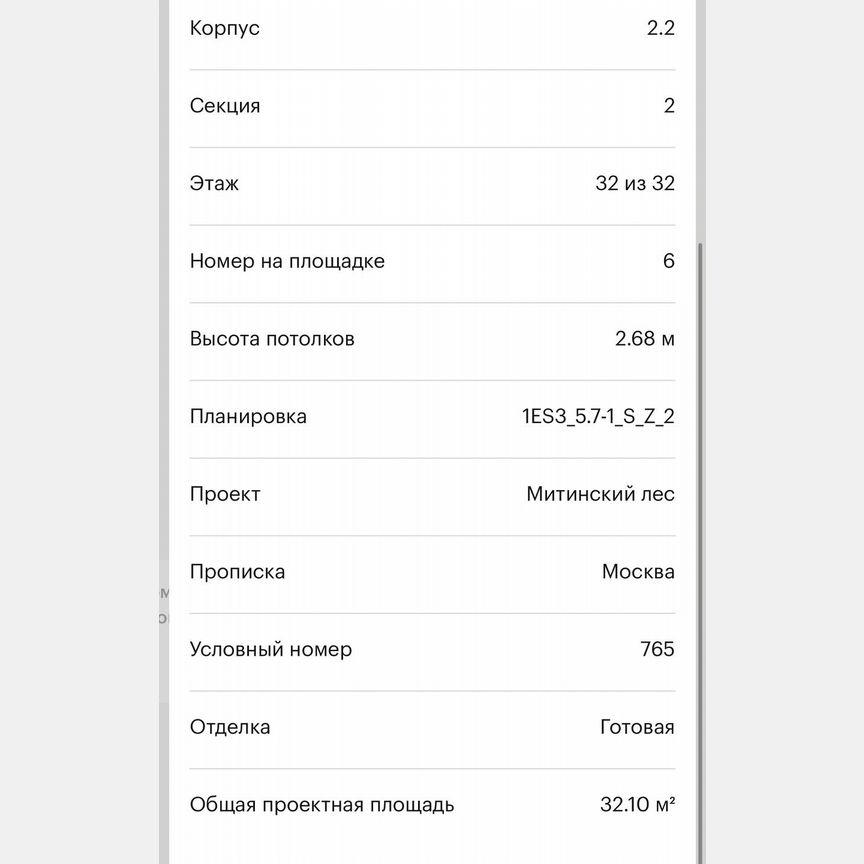
Task: Open the Митинский лес project entry
Action: (601, 494)
